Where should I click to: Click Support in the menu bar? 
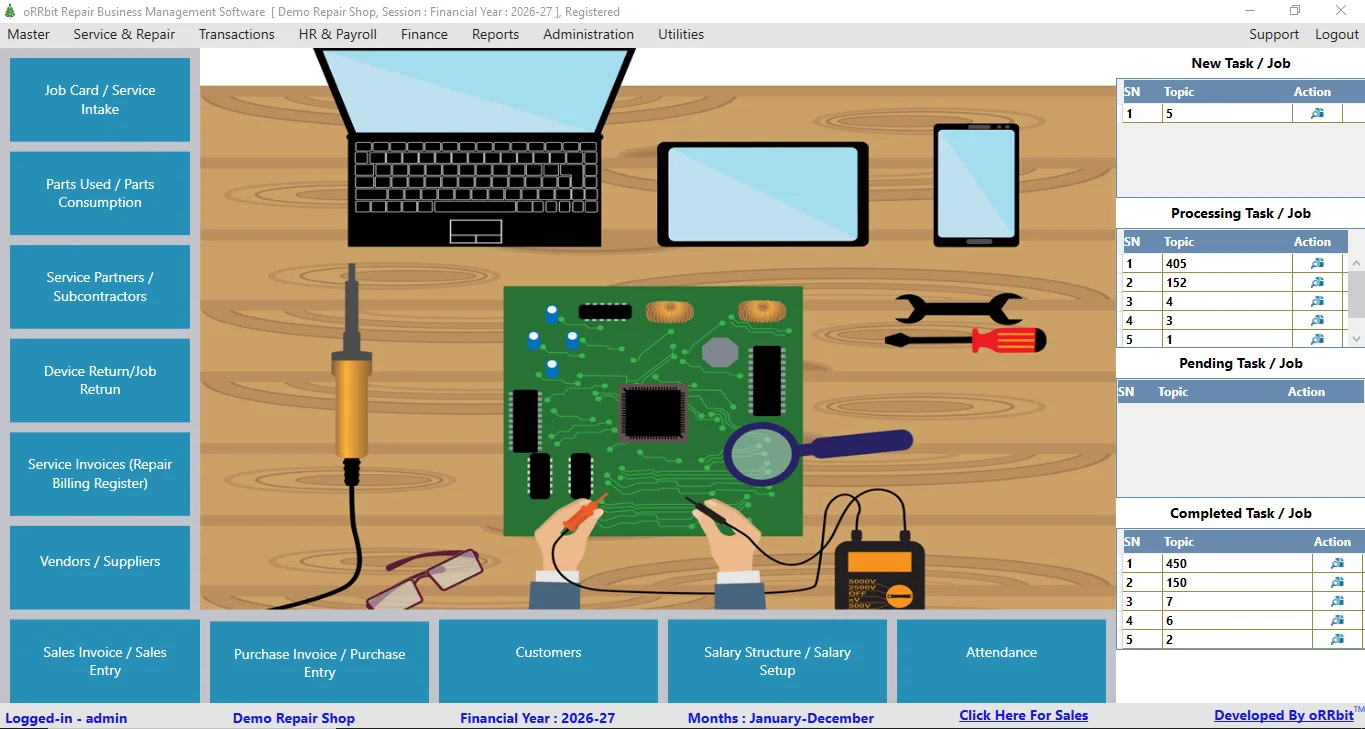[1274, 34]
